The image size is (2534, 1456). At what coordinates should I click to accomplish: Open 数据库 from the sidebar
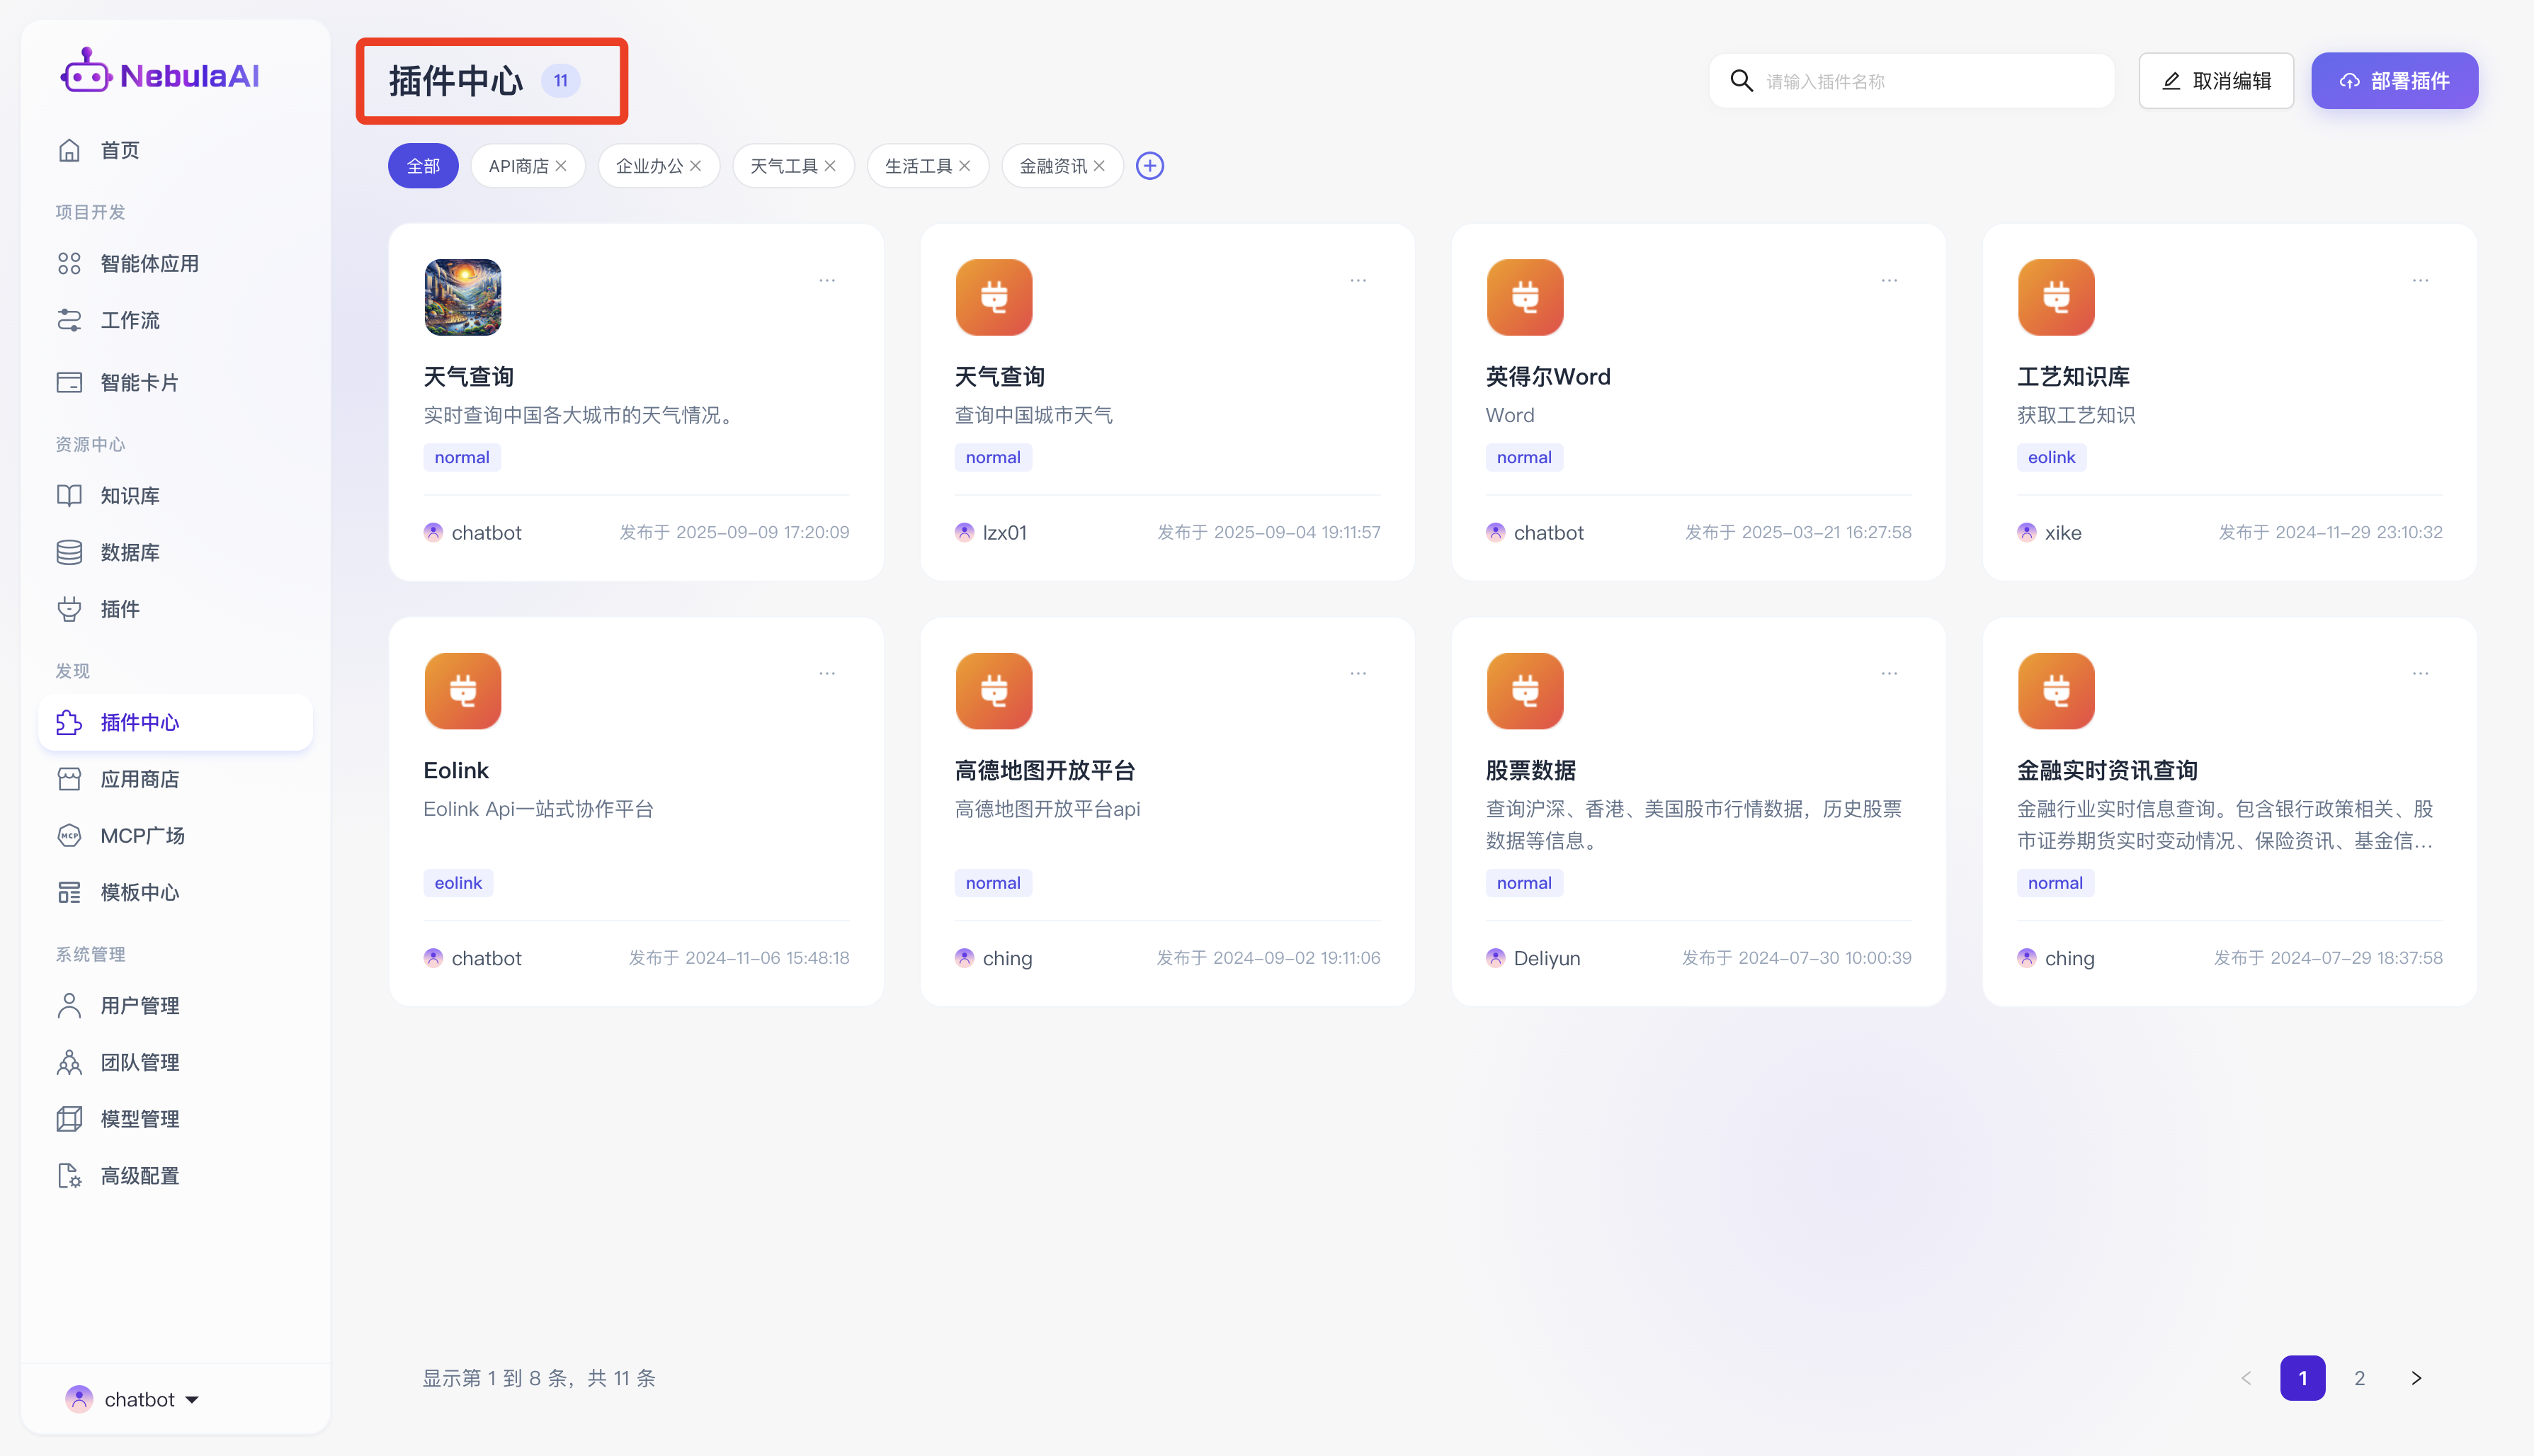pyautogui.click(x=129, y=552)
